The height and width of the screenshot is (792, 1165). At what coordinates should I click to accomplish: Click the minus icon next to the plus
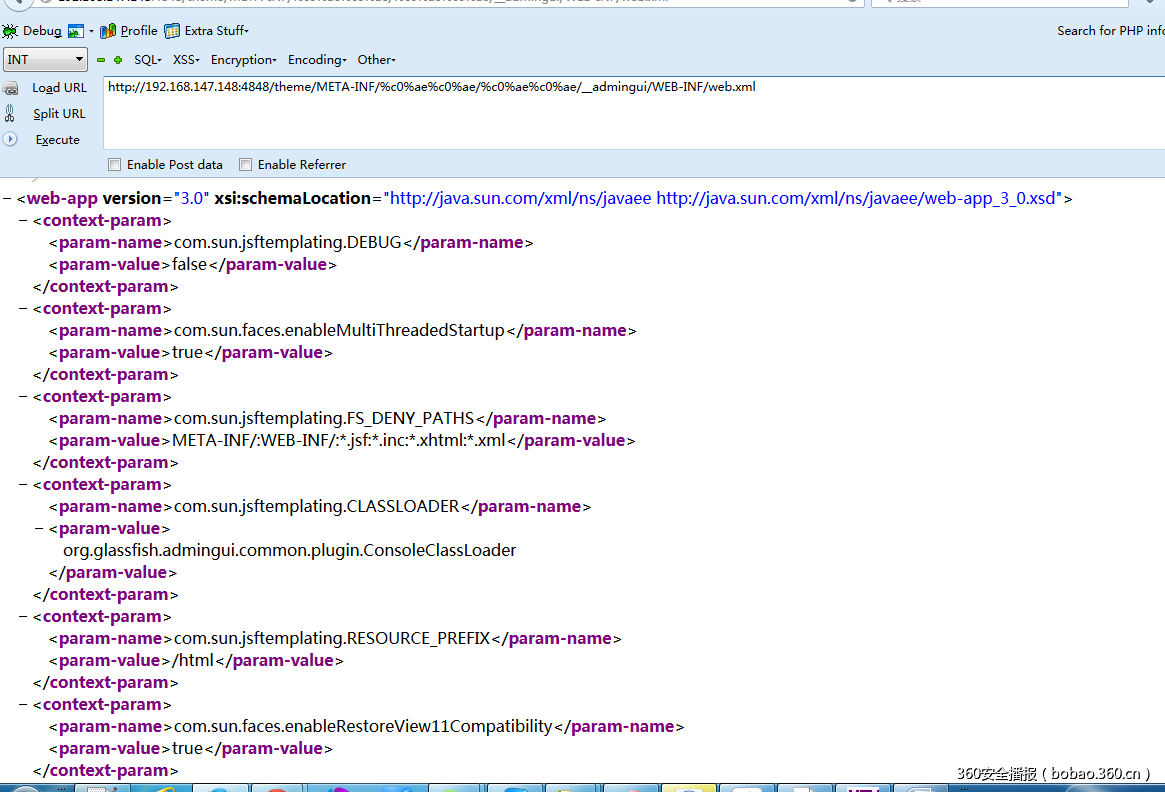[101, 59]
